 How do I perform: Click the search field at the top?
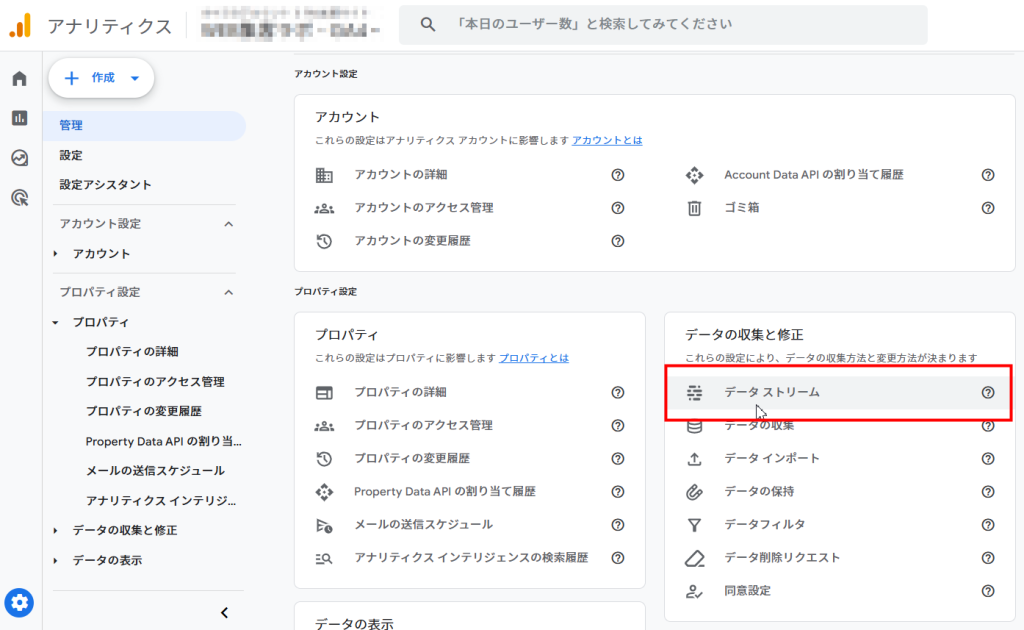662,25
